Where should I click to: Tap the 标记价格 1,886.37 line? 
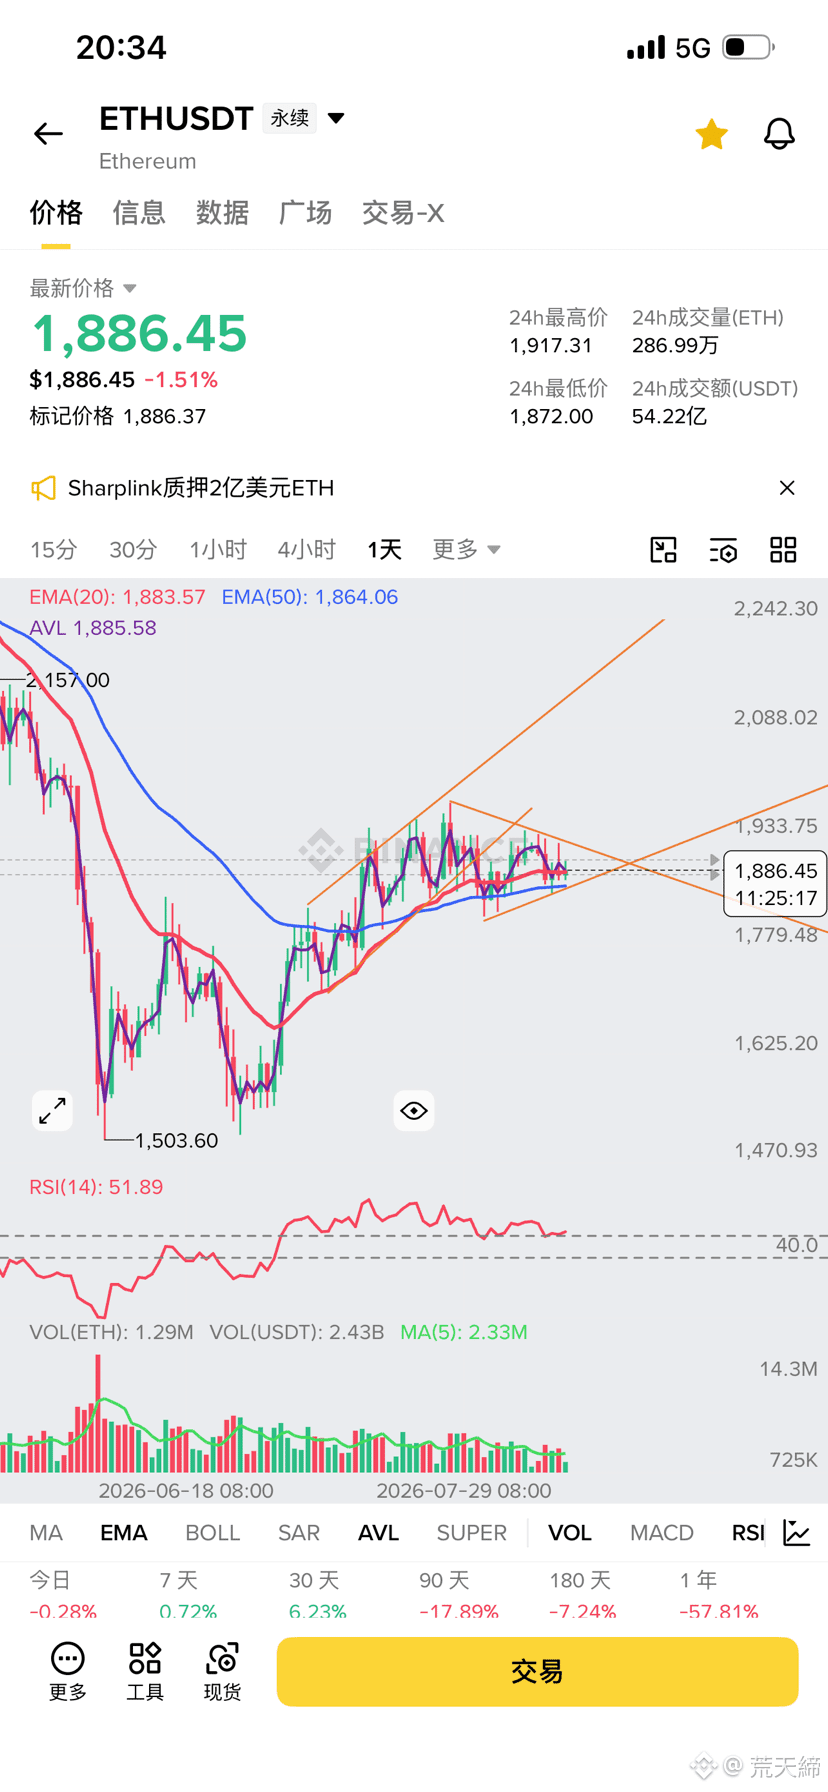(x=118, y=416)
